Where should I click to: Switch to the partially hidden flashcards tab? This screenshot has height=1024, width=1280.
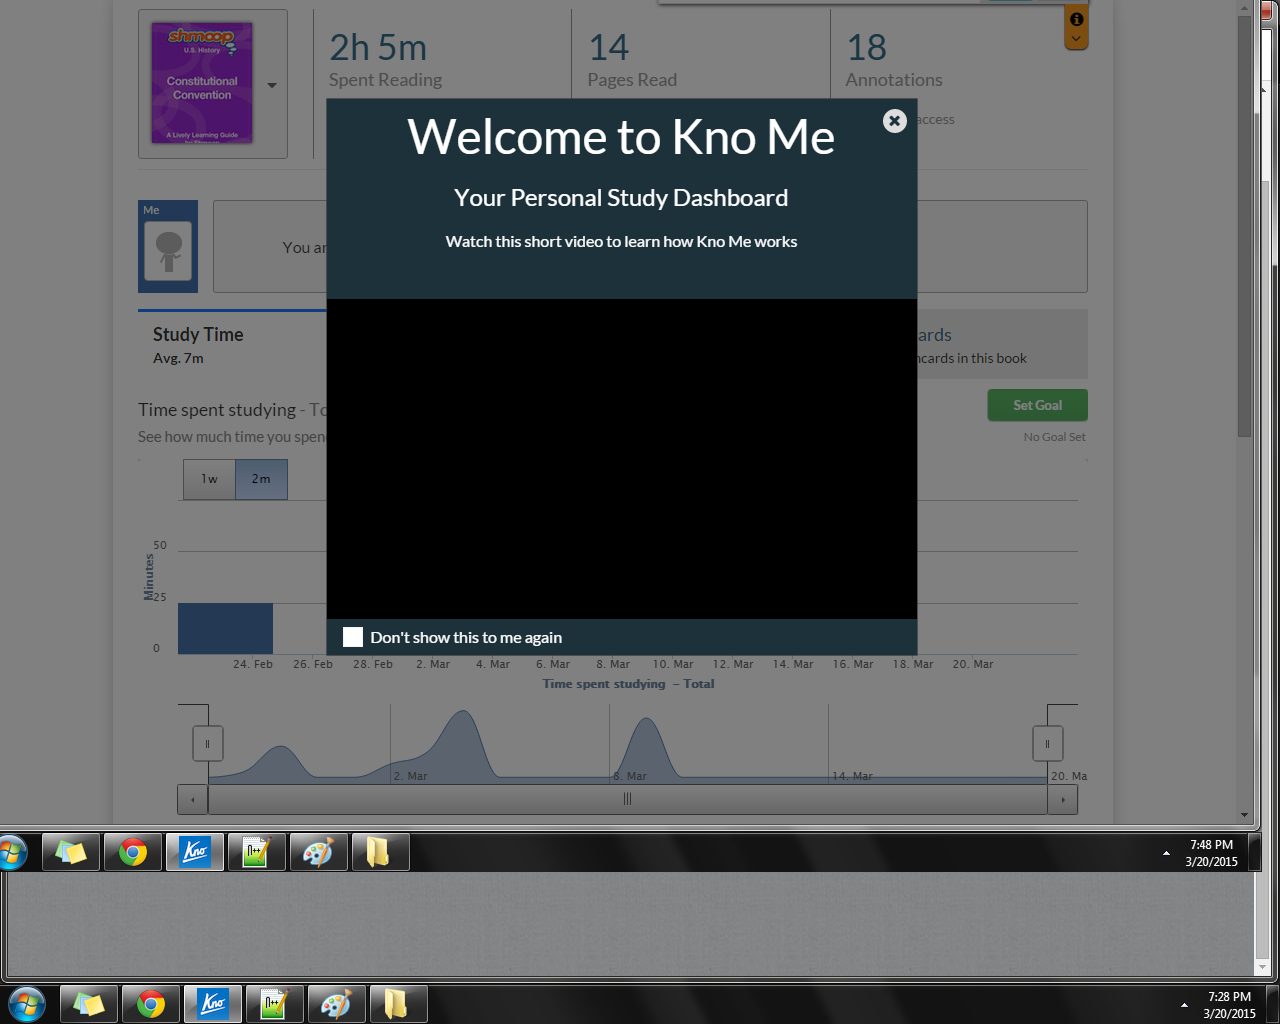(1002, 344)
